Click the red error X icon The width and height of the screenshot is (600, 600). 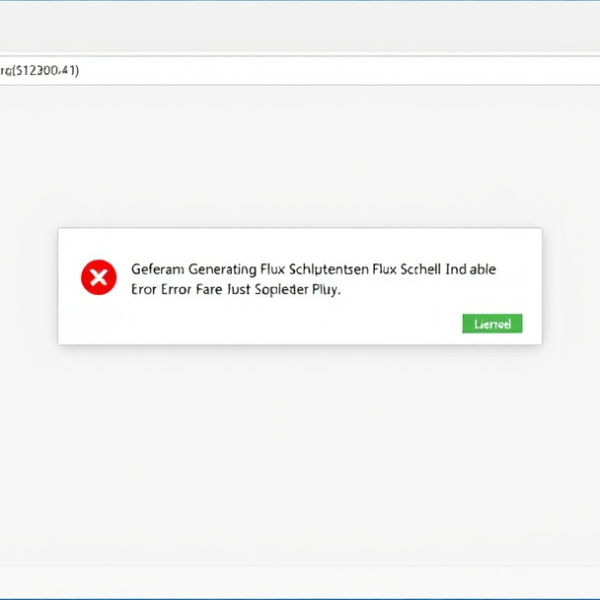(x=99, y=277)
